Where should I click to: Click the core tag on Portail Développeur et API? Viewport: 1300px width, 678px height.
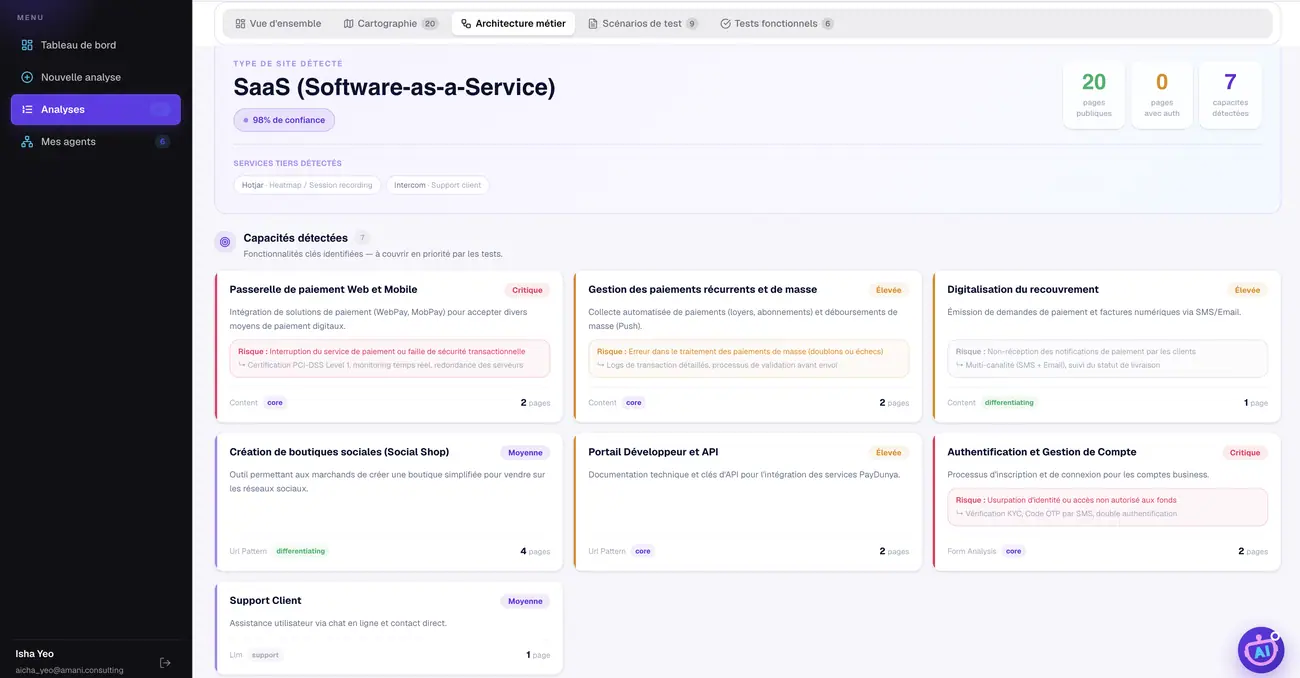coord(642,551)
